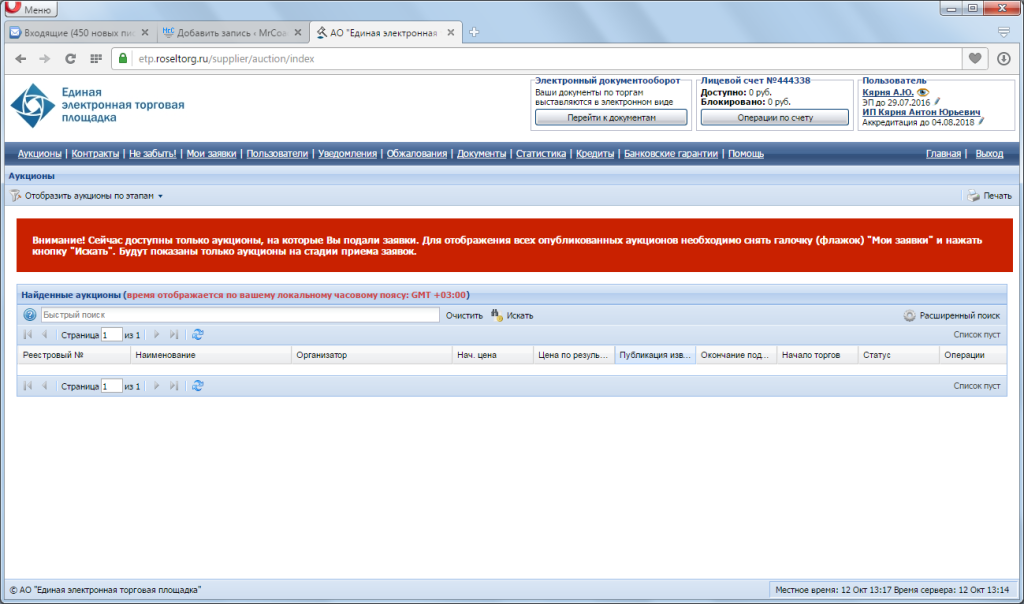Sort by Реестровый № column
This screenshot has height=604, width=1024.
point(73,355)
